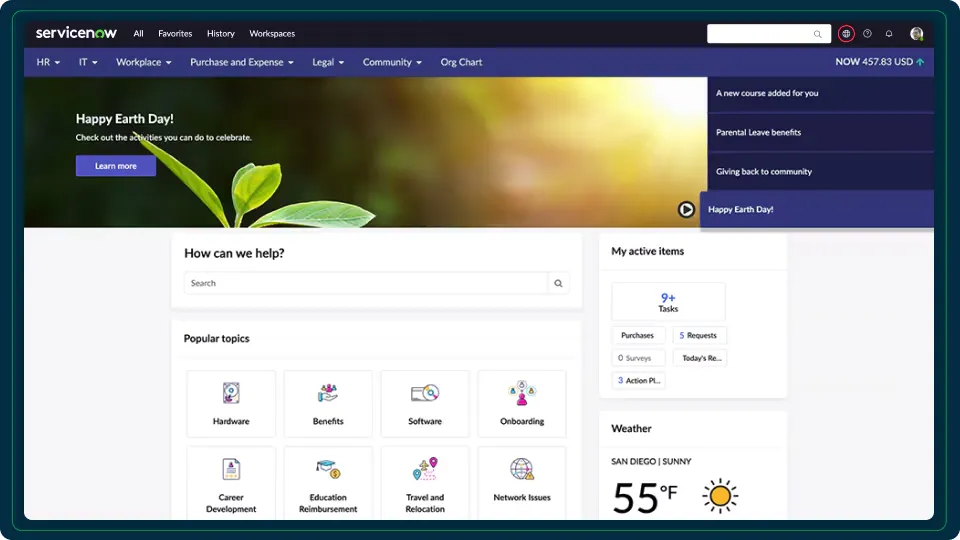Expand the HR dropdown menu
The width and height of the screenshot is (960, 540).
pyautogui.click(x=48, y=62)
